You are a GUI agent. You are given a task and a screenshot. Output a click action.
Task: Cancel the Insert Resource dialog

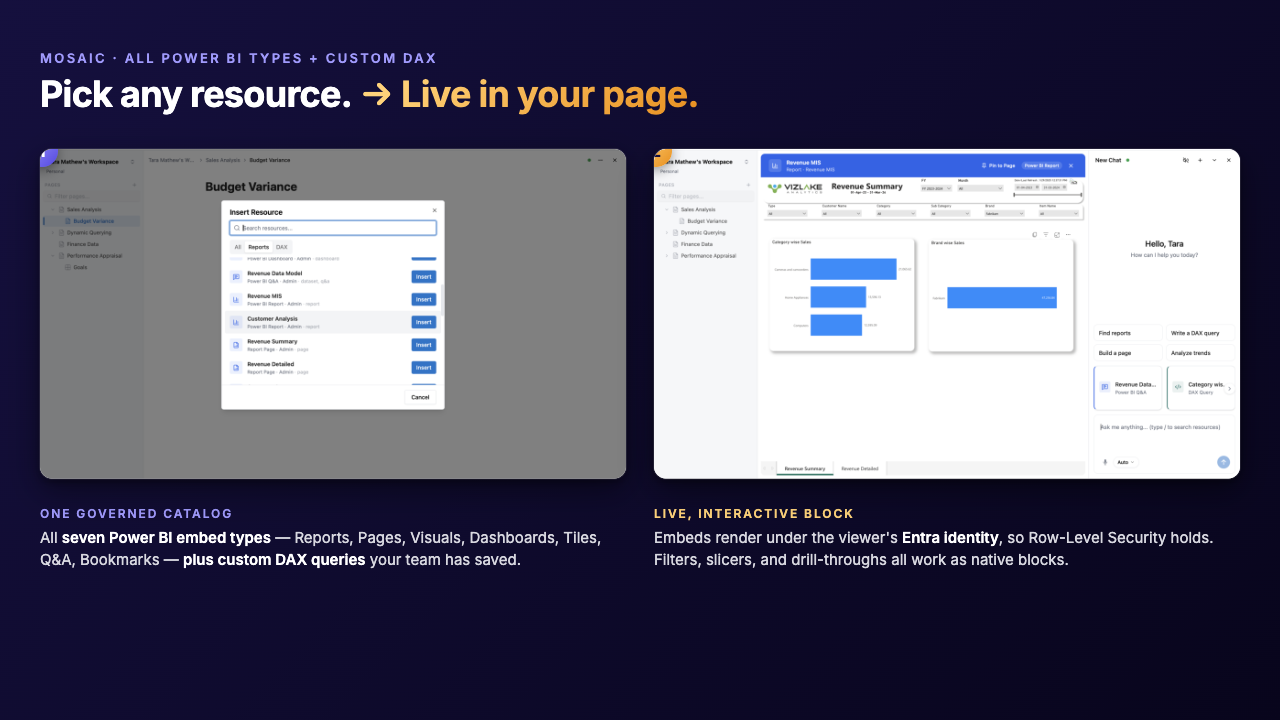click(x=420, y=397)
